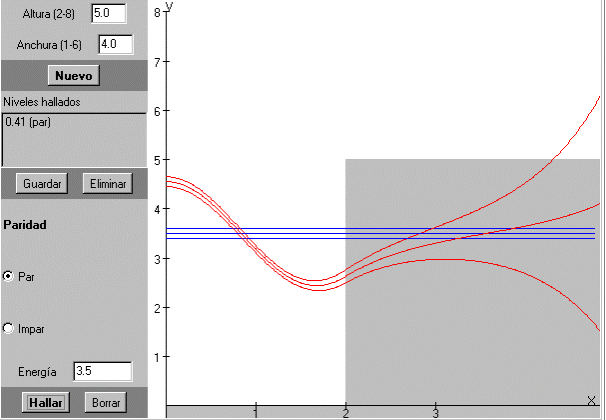The image size is (606, 420).
Task: Click the Nuevo button
Action: (x=73, y=75)
